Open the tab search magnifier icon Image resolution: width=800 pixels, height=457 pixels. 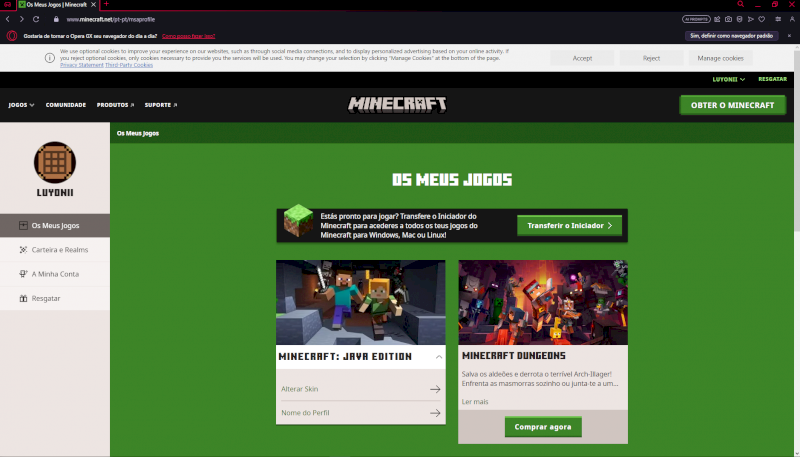[x=740, y=4]
